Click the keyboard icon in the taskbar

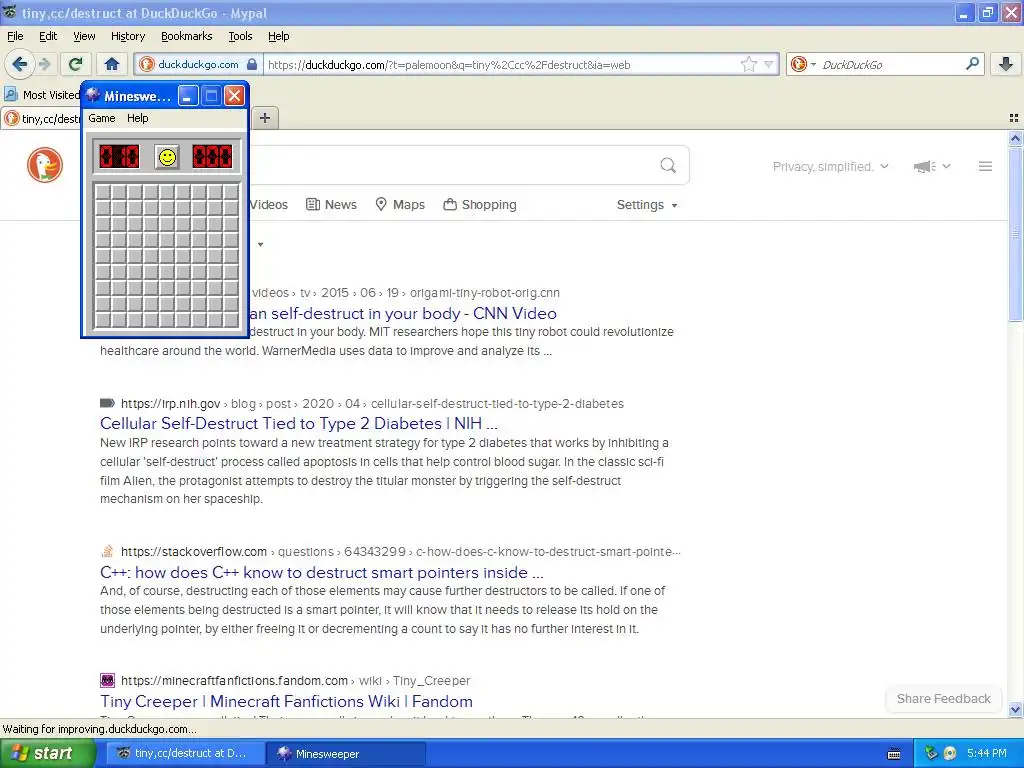[x=894, y=754]
